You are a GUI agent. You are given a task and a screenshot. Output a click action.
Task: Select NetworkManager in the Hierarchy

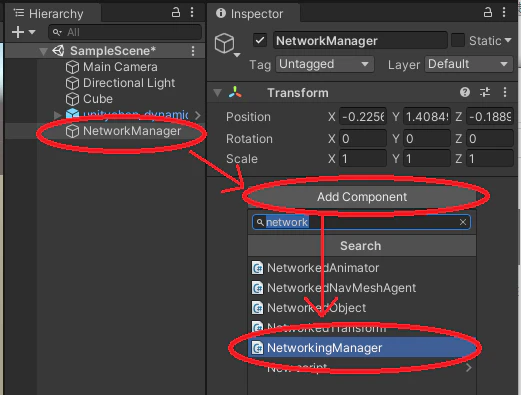[x=132, y=131]
